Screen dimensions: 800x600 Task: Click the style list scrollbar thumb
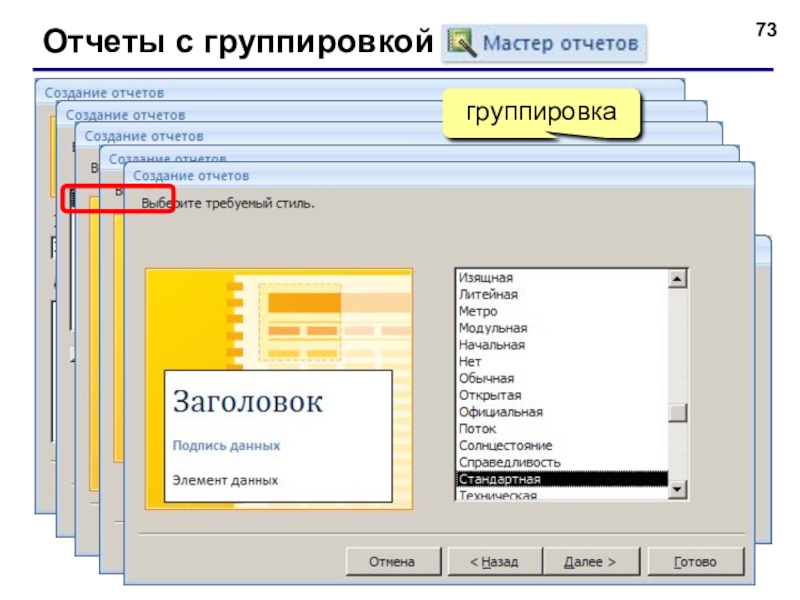point(678,413)
